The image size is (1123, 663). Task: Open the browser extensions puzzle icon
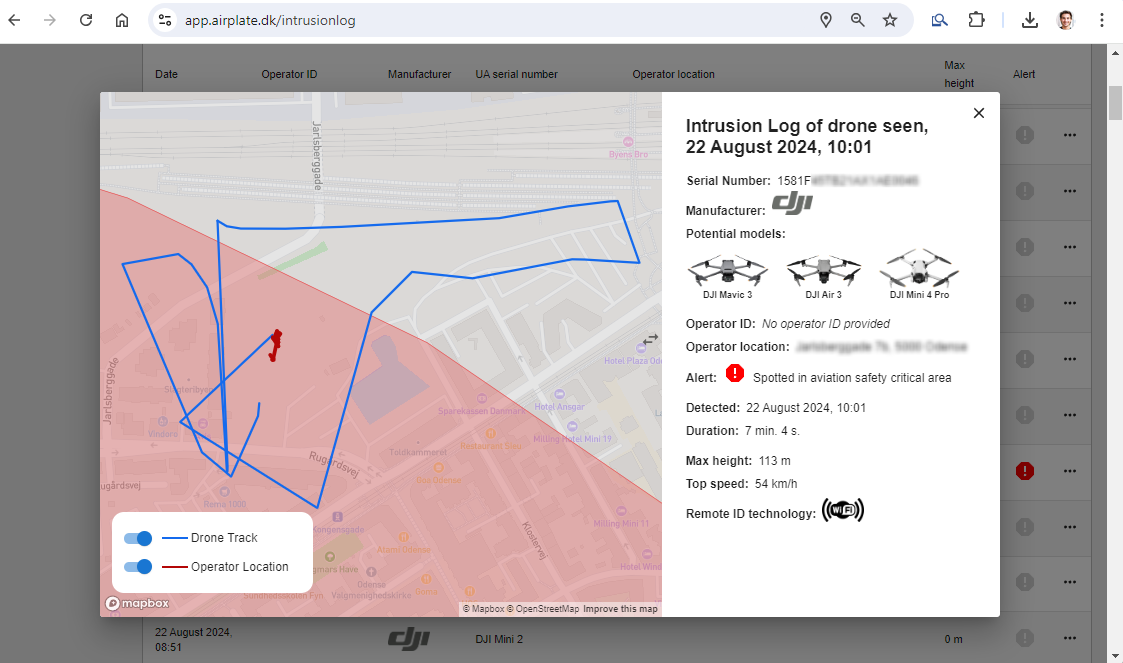976,20
